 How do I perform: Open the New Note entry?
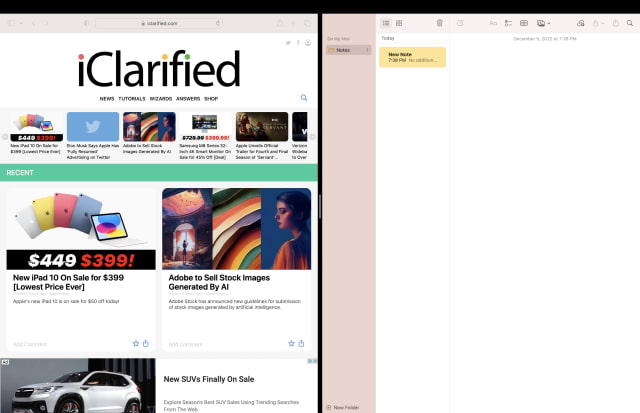pyautogui.click(x=413, y=57)
